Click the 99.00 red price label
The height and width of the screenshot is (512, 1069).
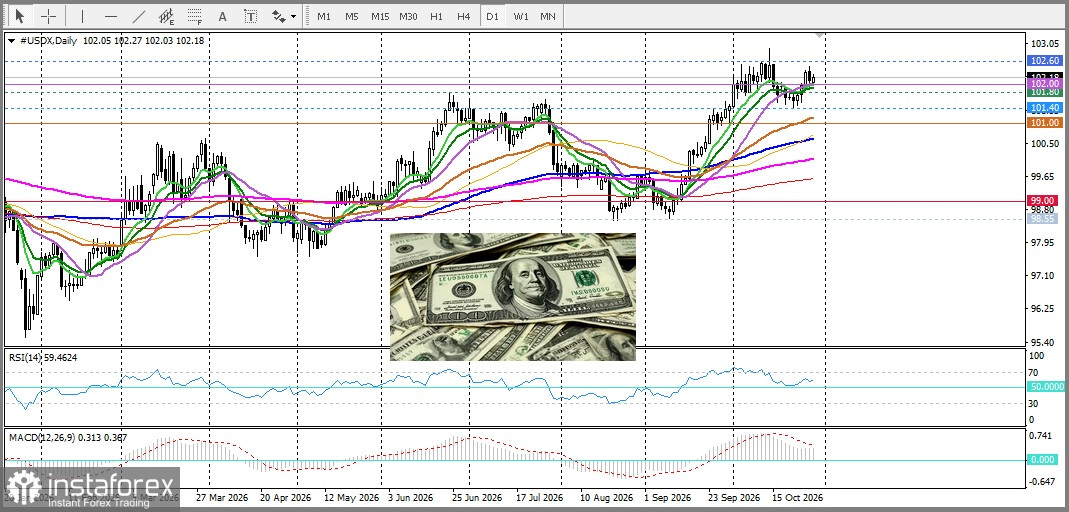tap(1044, 201)
